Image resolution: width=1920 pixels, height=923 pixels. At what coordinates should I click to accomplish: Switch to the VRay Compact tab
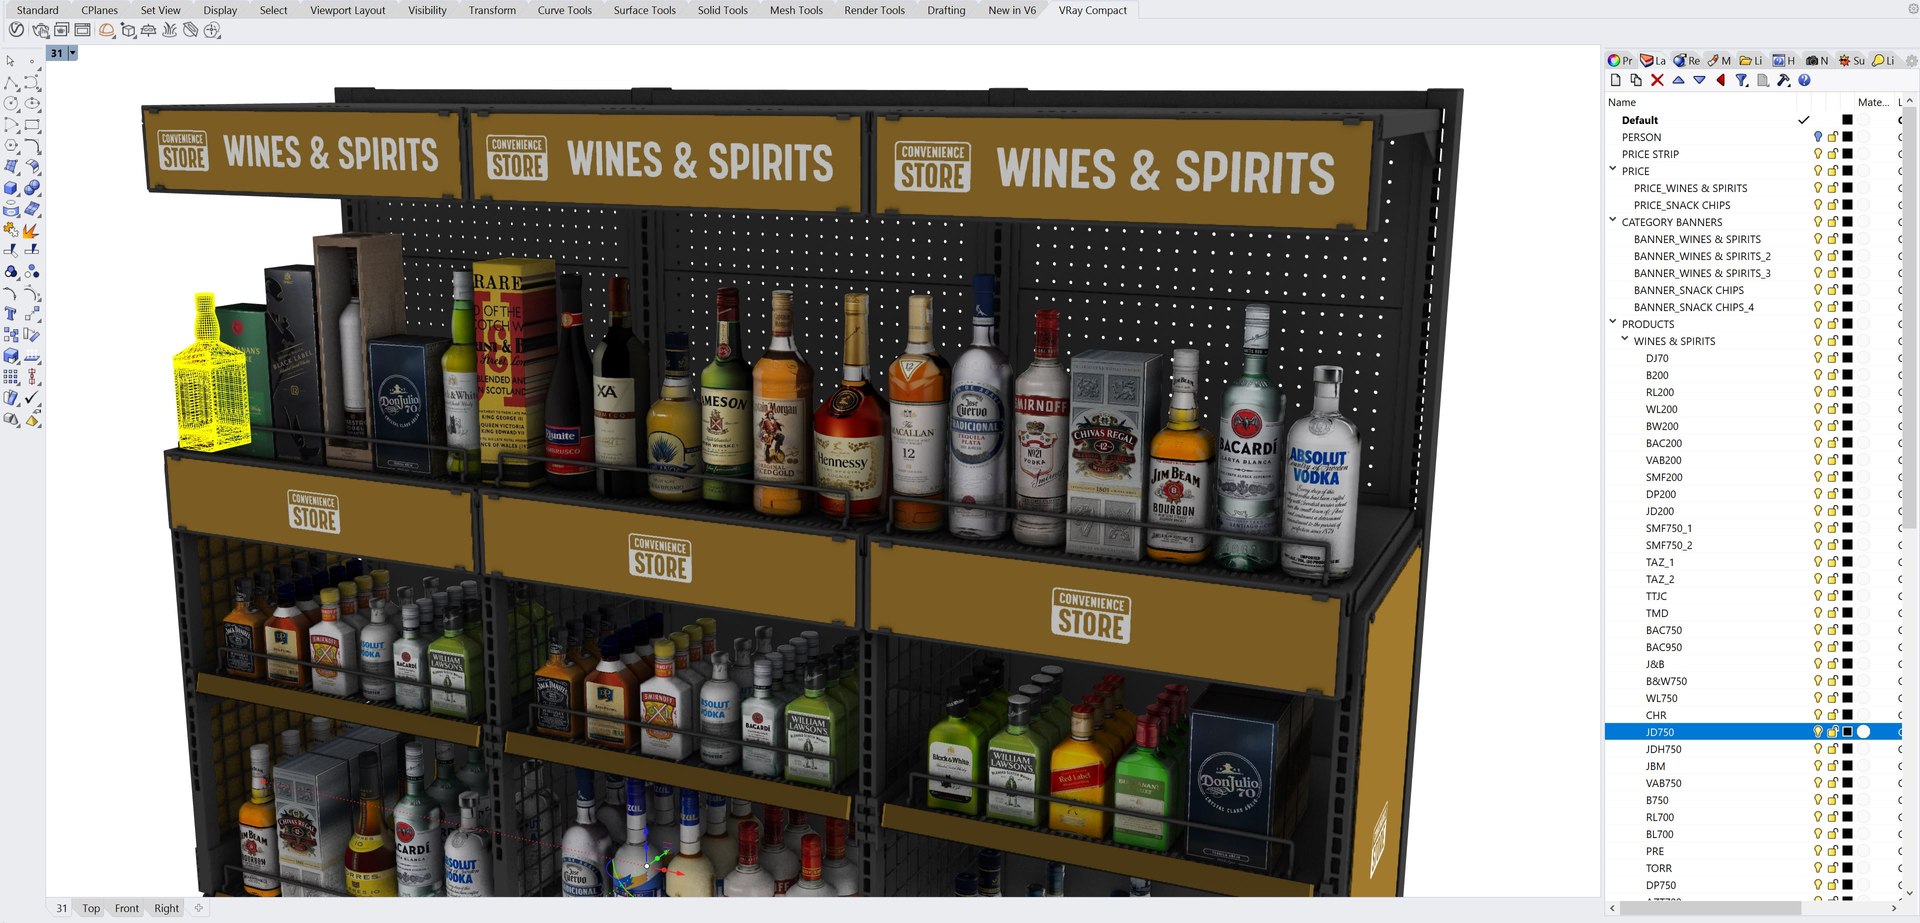click(x=1092, y=10)
